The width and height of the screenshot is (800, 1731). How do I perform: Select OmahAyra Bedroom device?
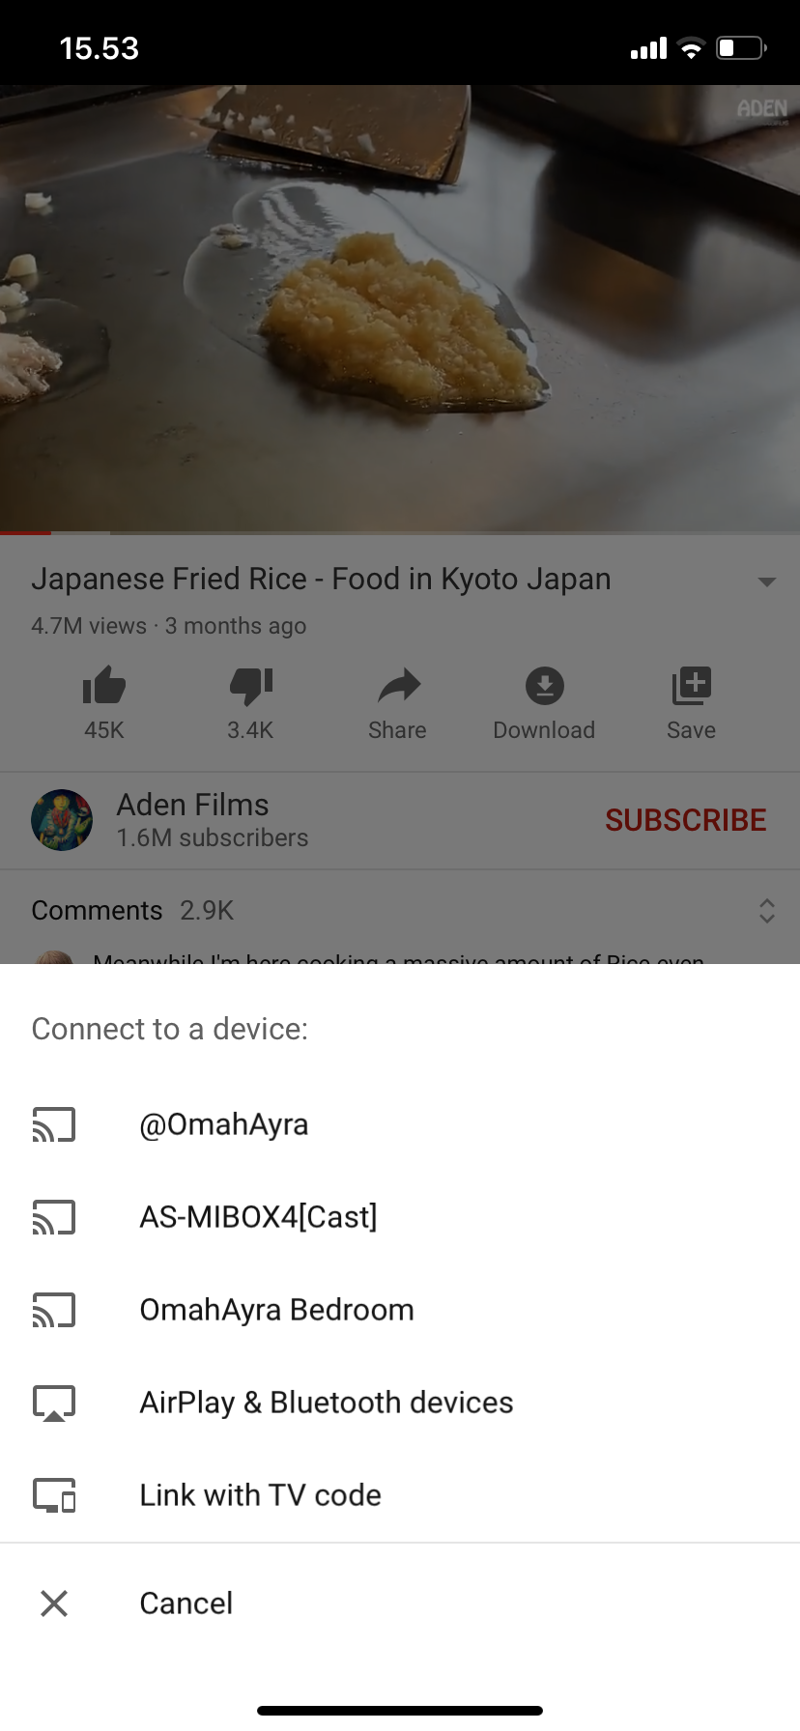400,1310
